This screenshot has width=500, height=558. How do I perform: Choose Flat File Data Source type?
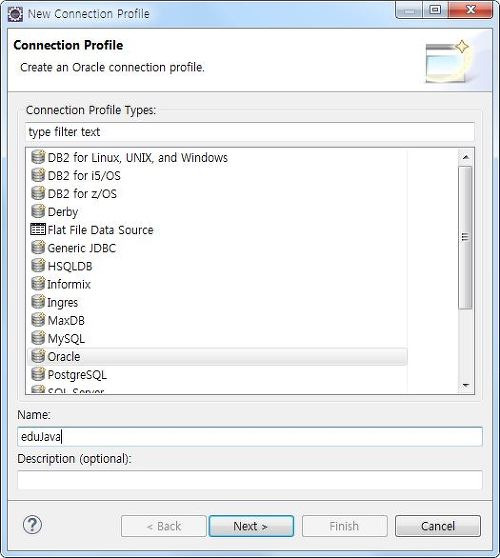(x=100, y=230)
